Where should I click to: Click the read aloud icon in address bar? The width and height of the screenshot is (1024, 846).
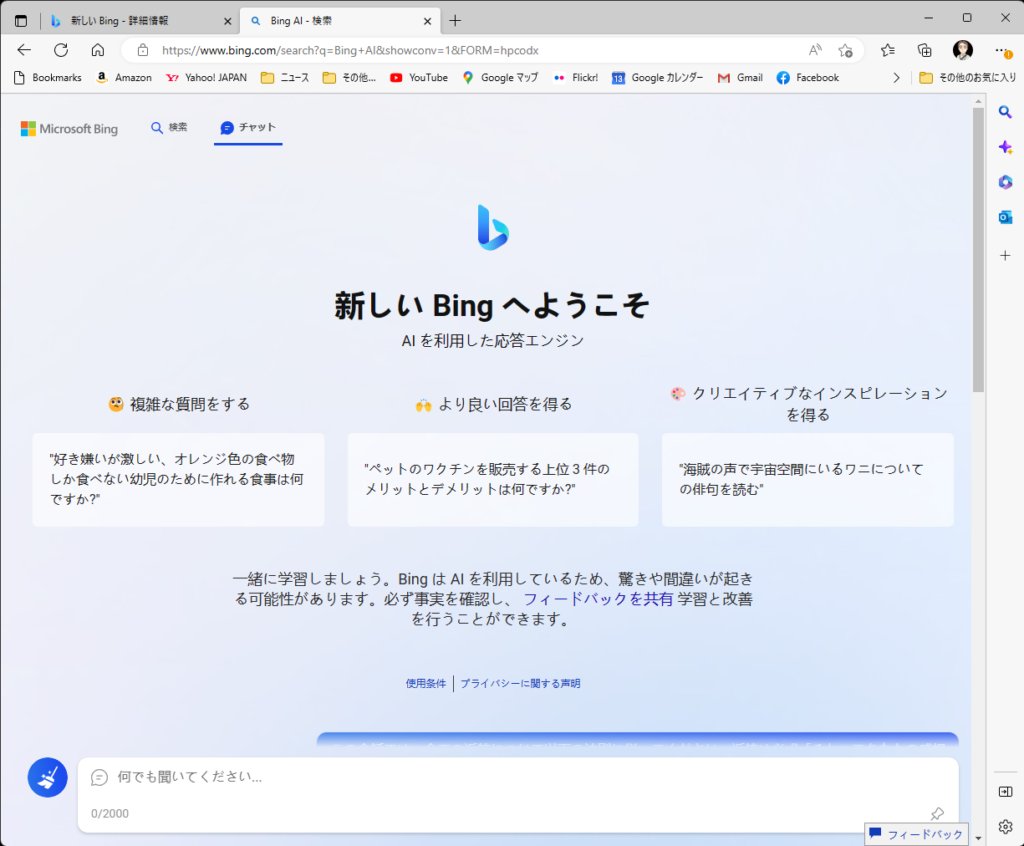tap(815, 50)
